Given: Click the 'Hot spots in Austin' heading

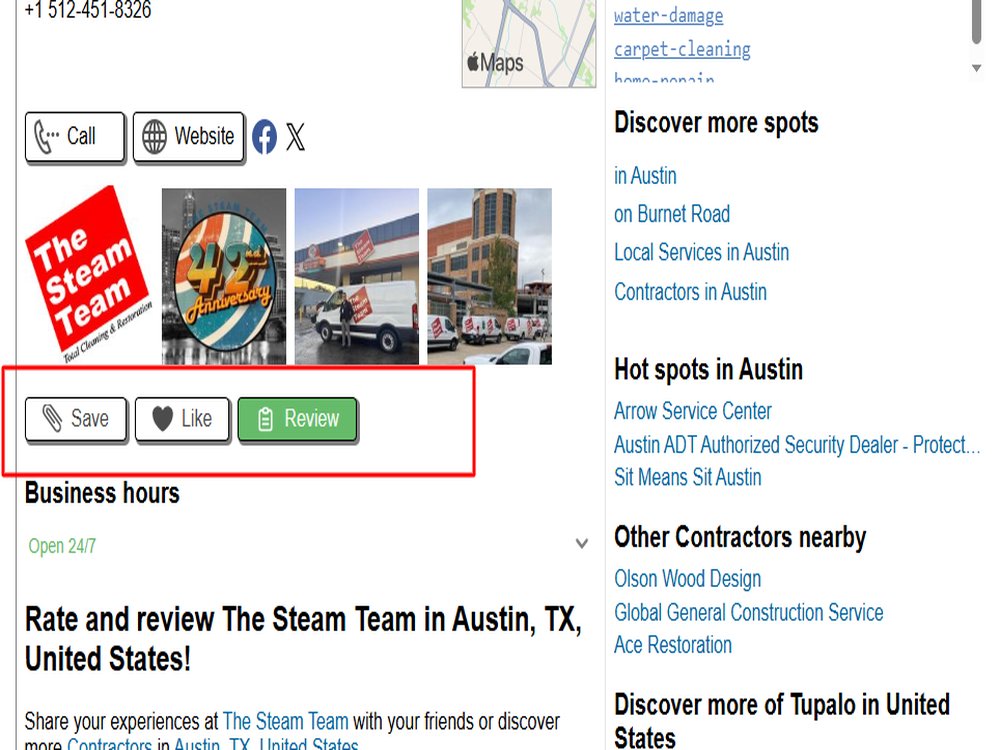Looking at the screenshot, I should click(x=709, y=369).
